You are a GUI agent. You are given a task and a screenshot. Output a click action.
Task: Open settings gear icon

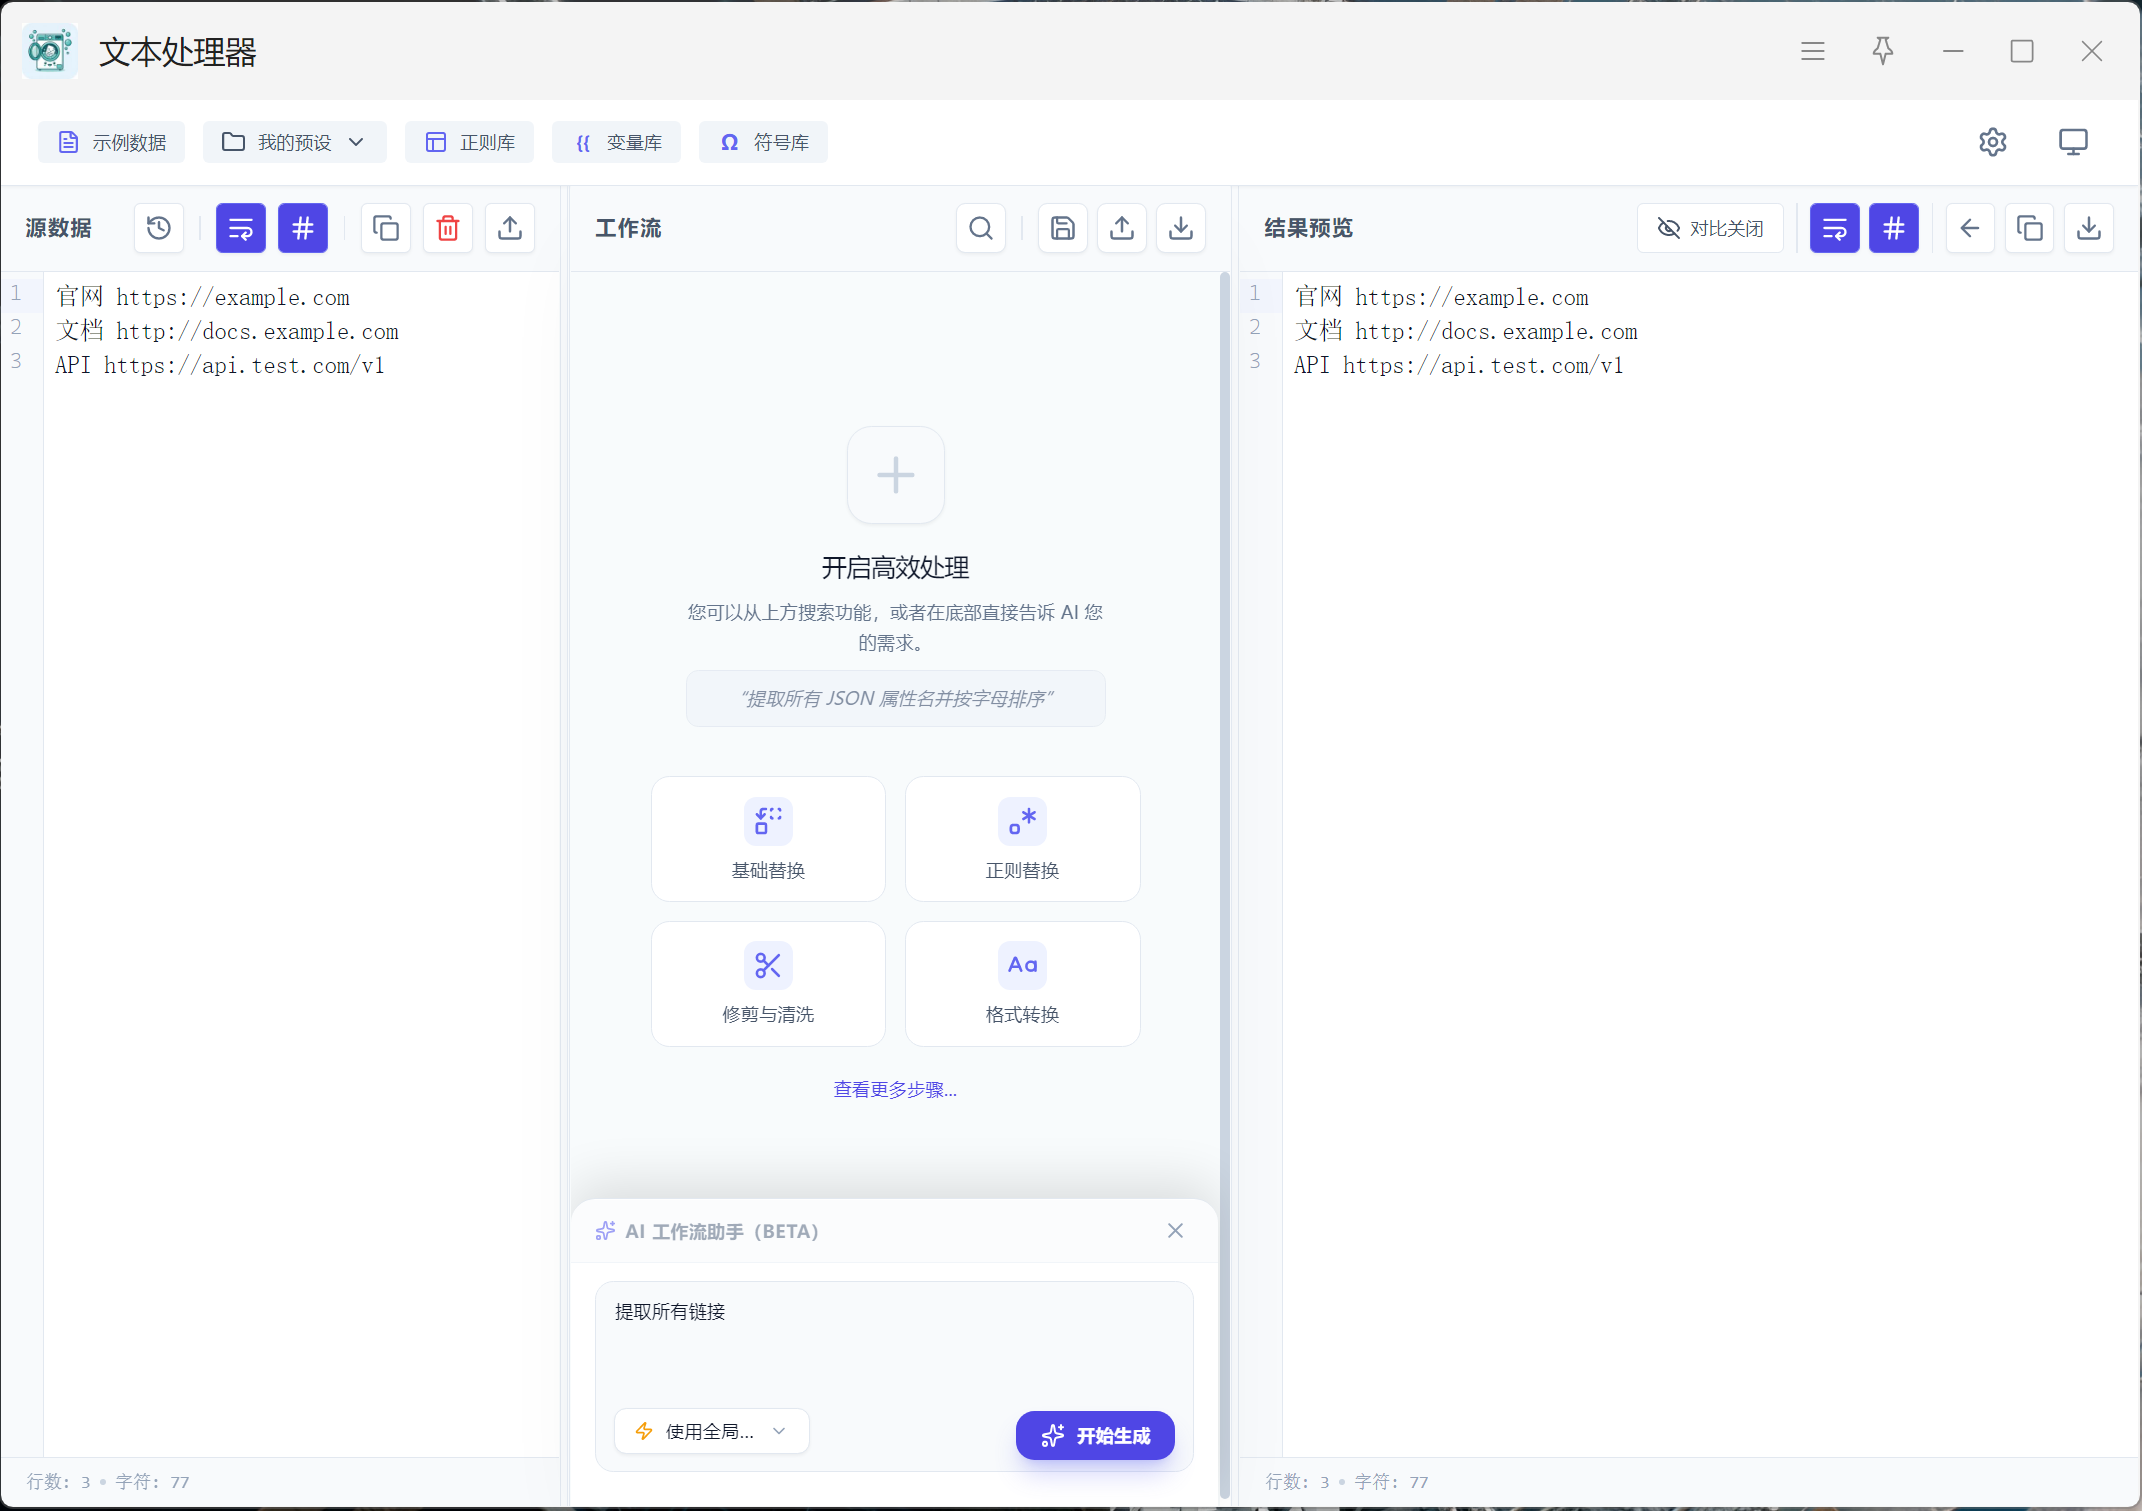point(1993,142)
